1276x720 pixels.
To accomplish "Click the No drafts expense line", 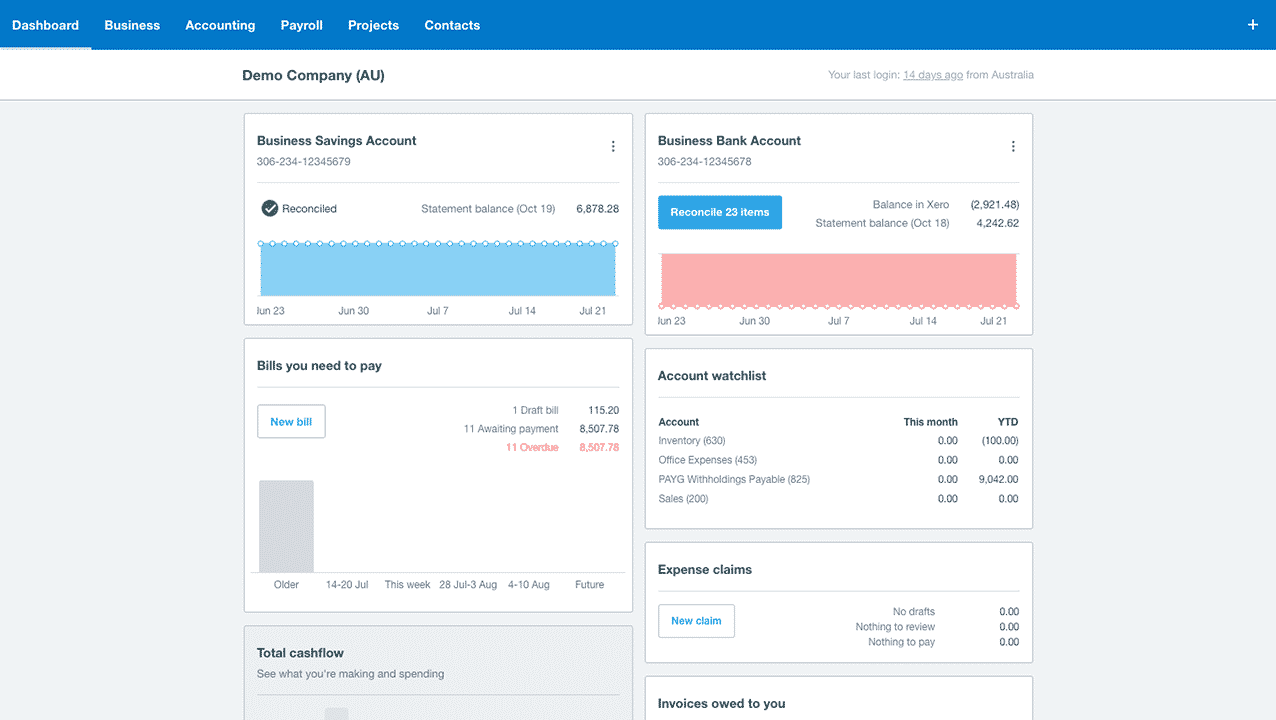I will pos(914,612).
